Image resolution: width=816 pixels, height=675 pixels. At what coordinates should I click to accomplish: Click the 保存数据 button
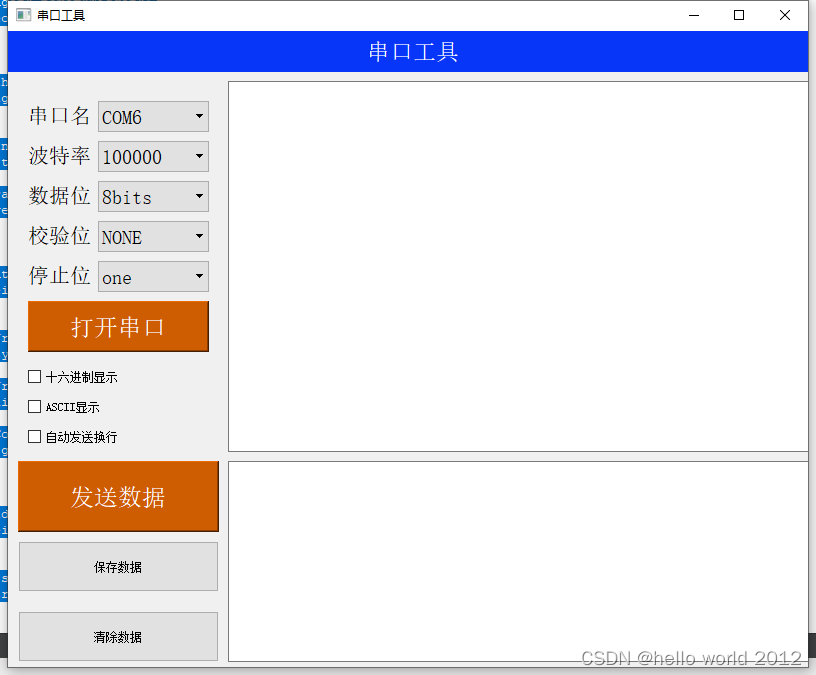pos(118,567)
